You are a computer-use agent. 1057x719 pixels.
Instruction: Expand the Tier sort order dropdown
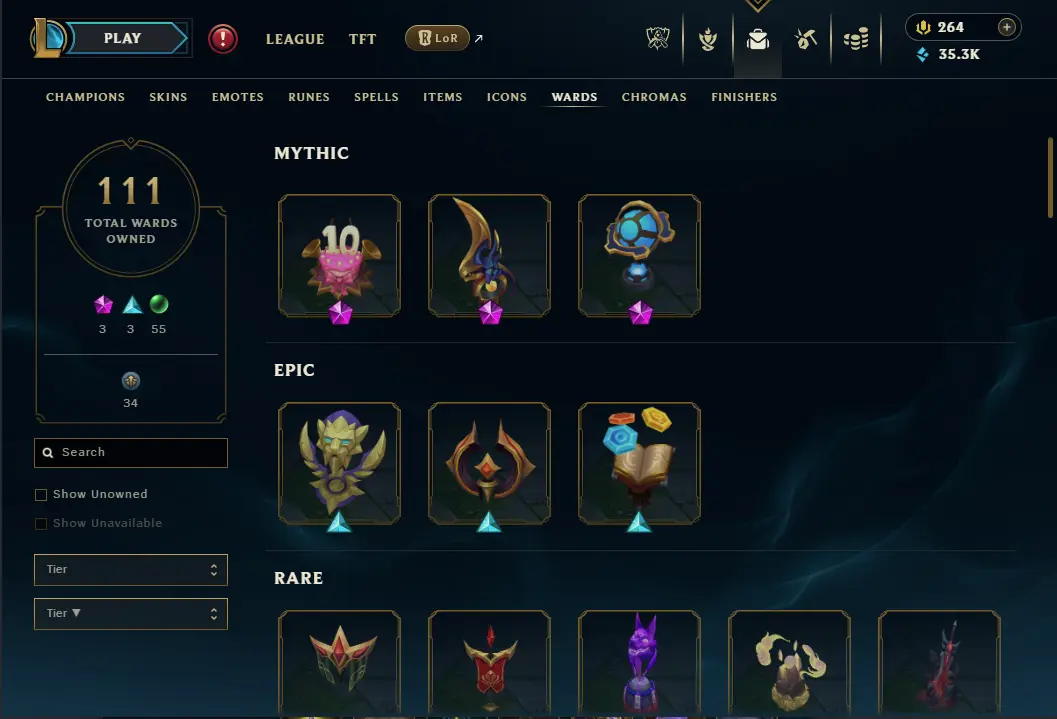[131, 613]
